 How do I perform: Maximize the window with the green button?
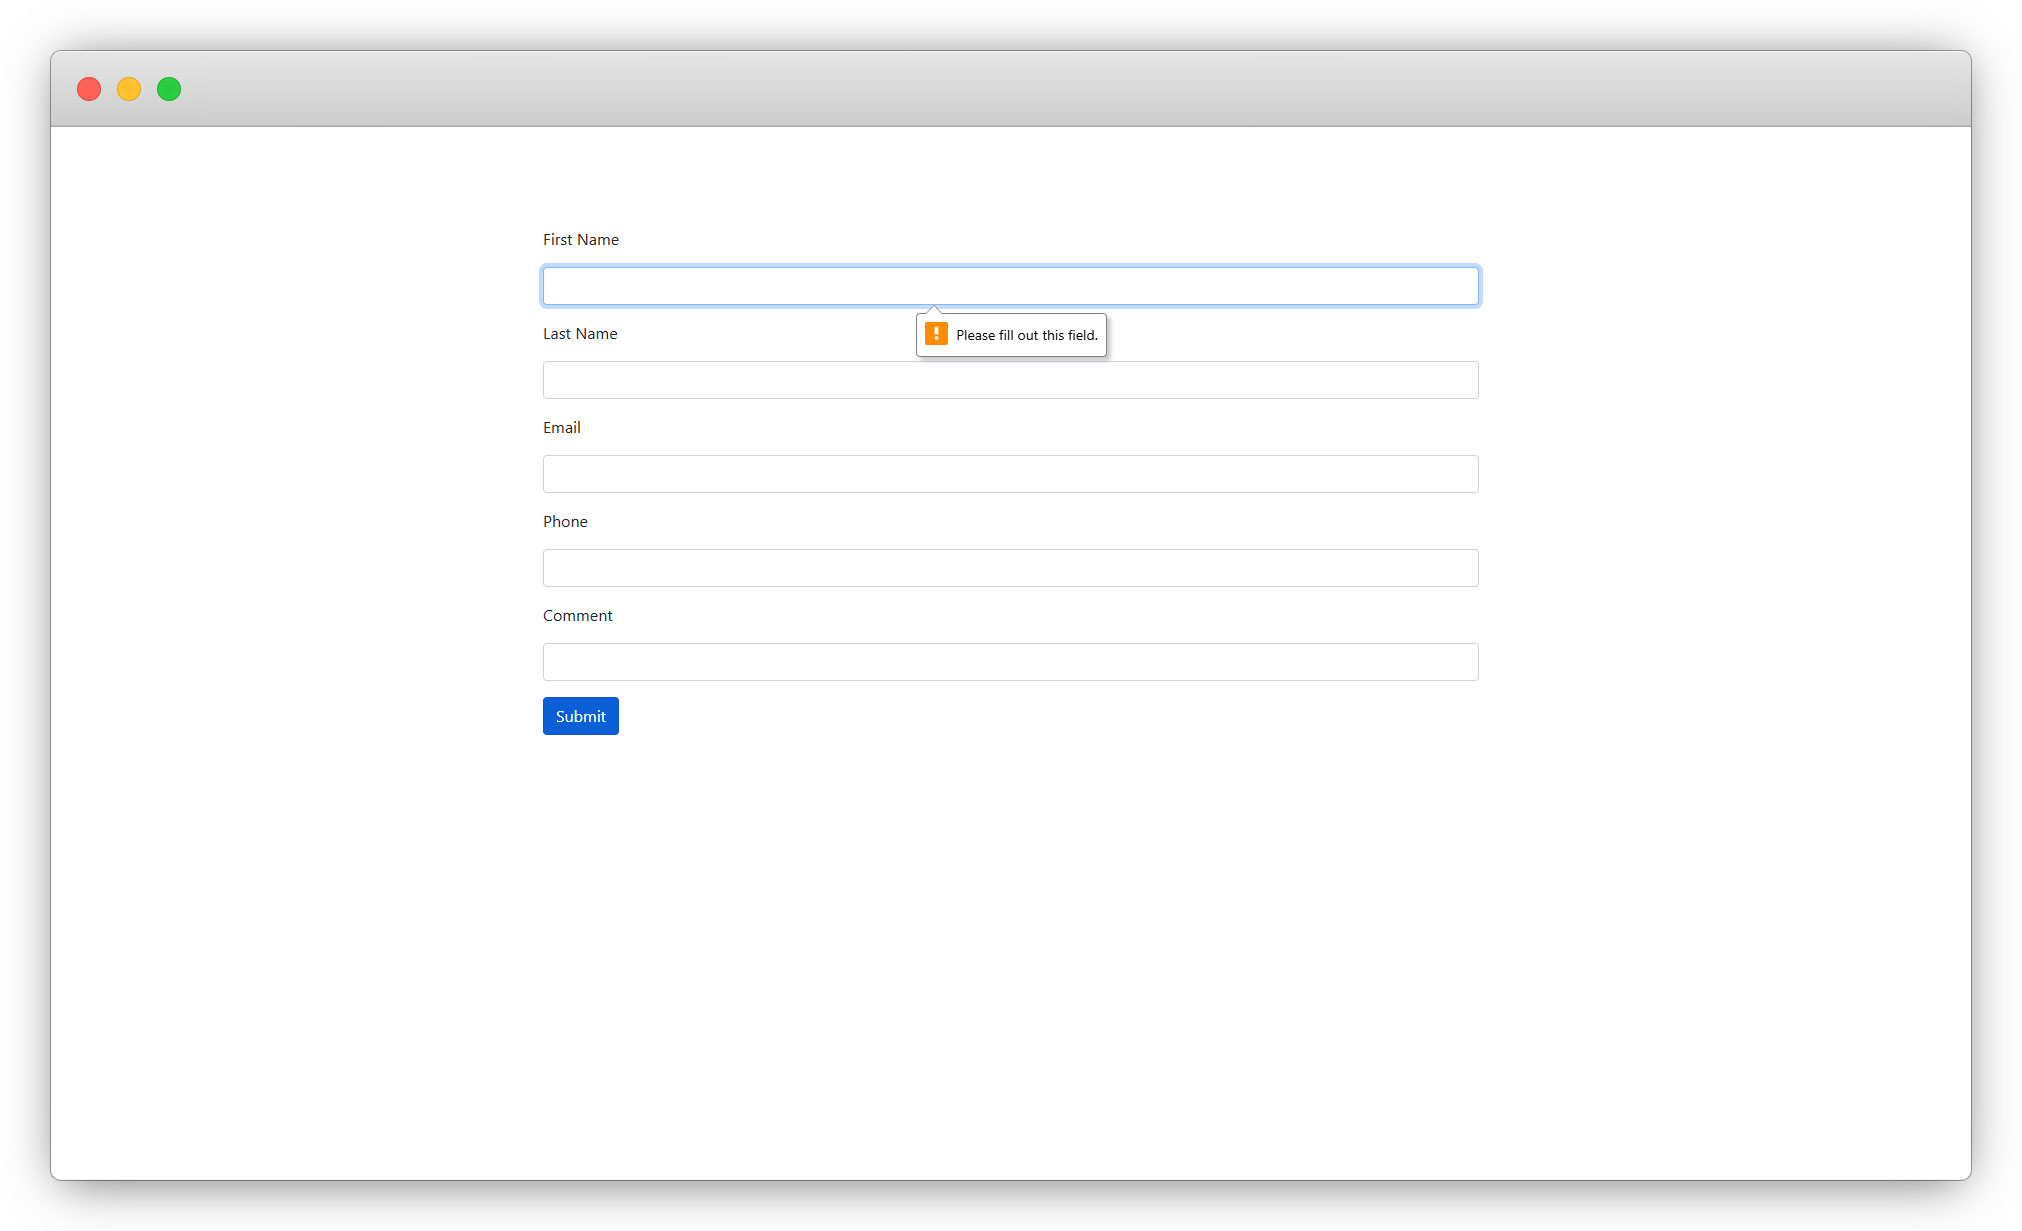click(169, 89)
